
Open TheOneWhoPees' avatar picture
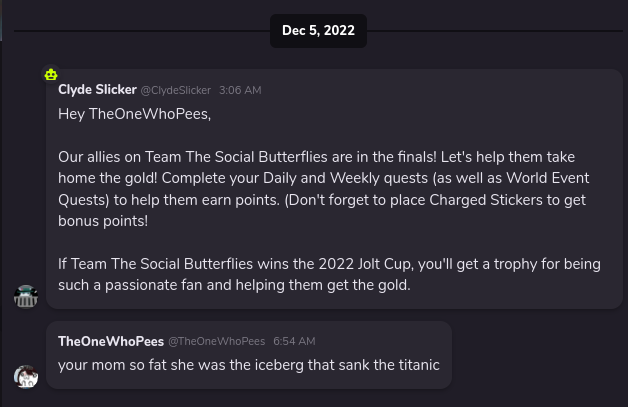[26, 376]
